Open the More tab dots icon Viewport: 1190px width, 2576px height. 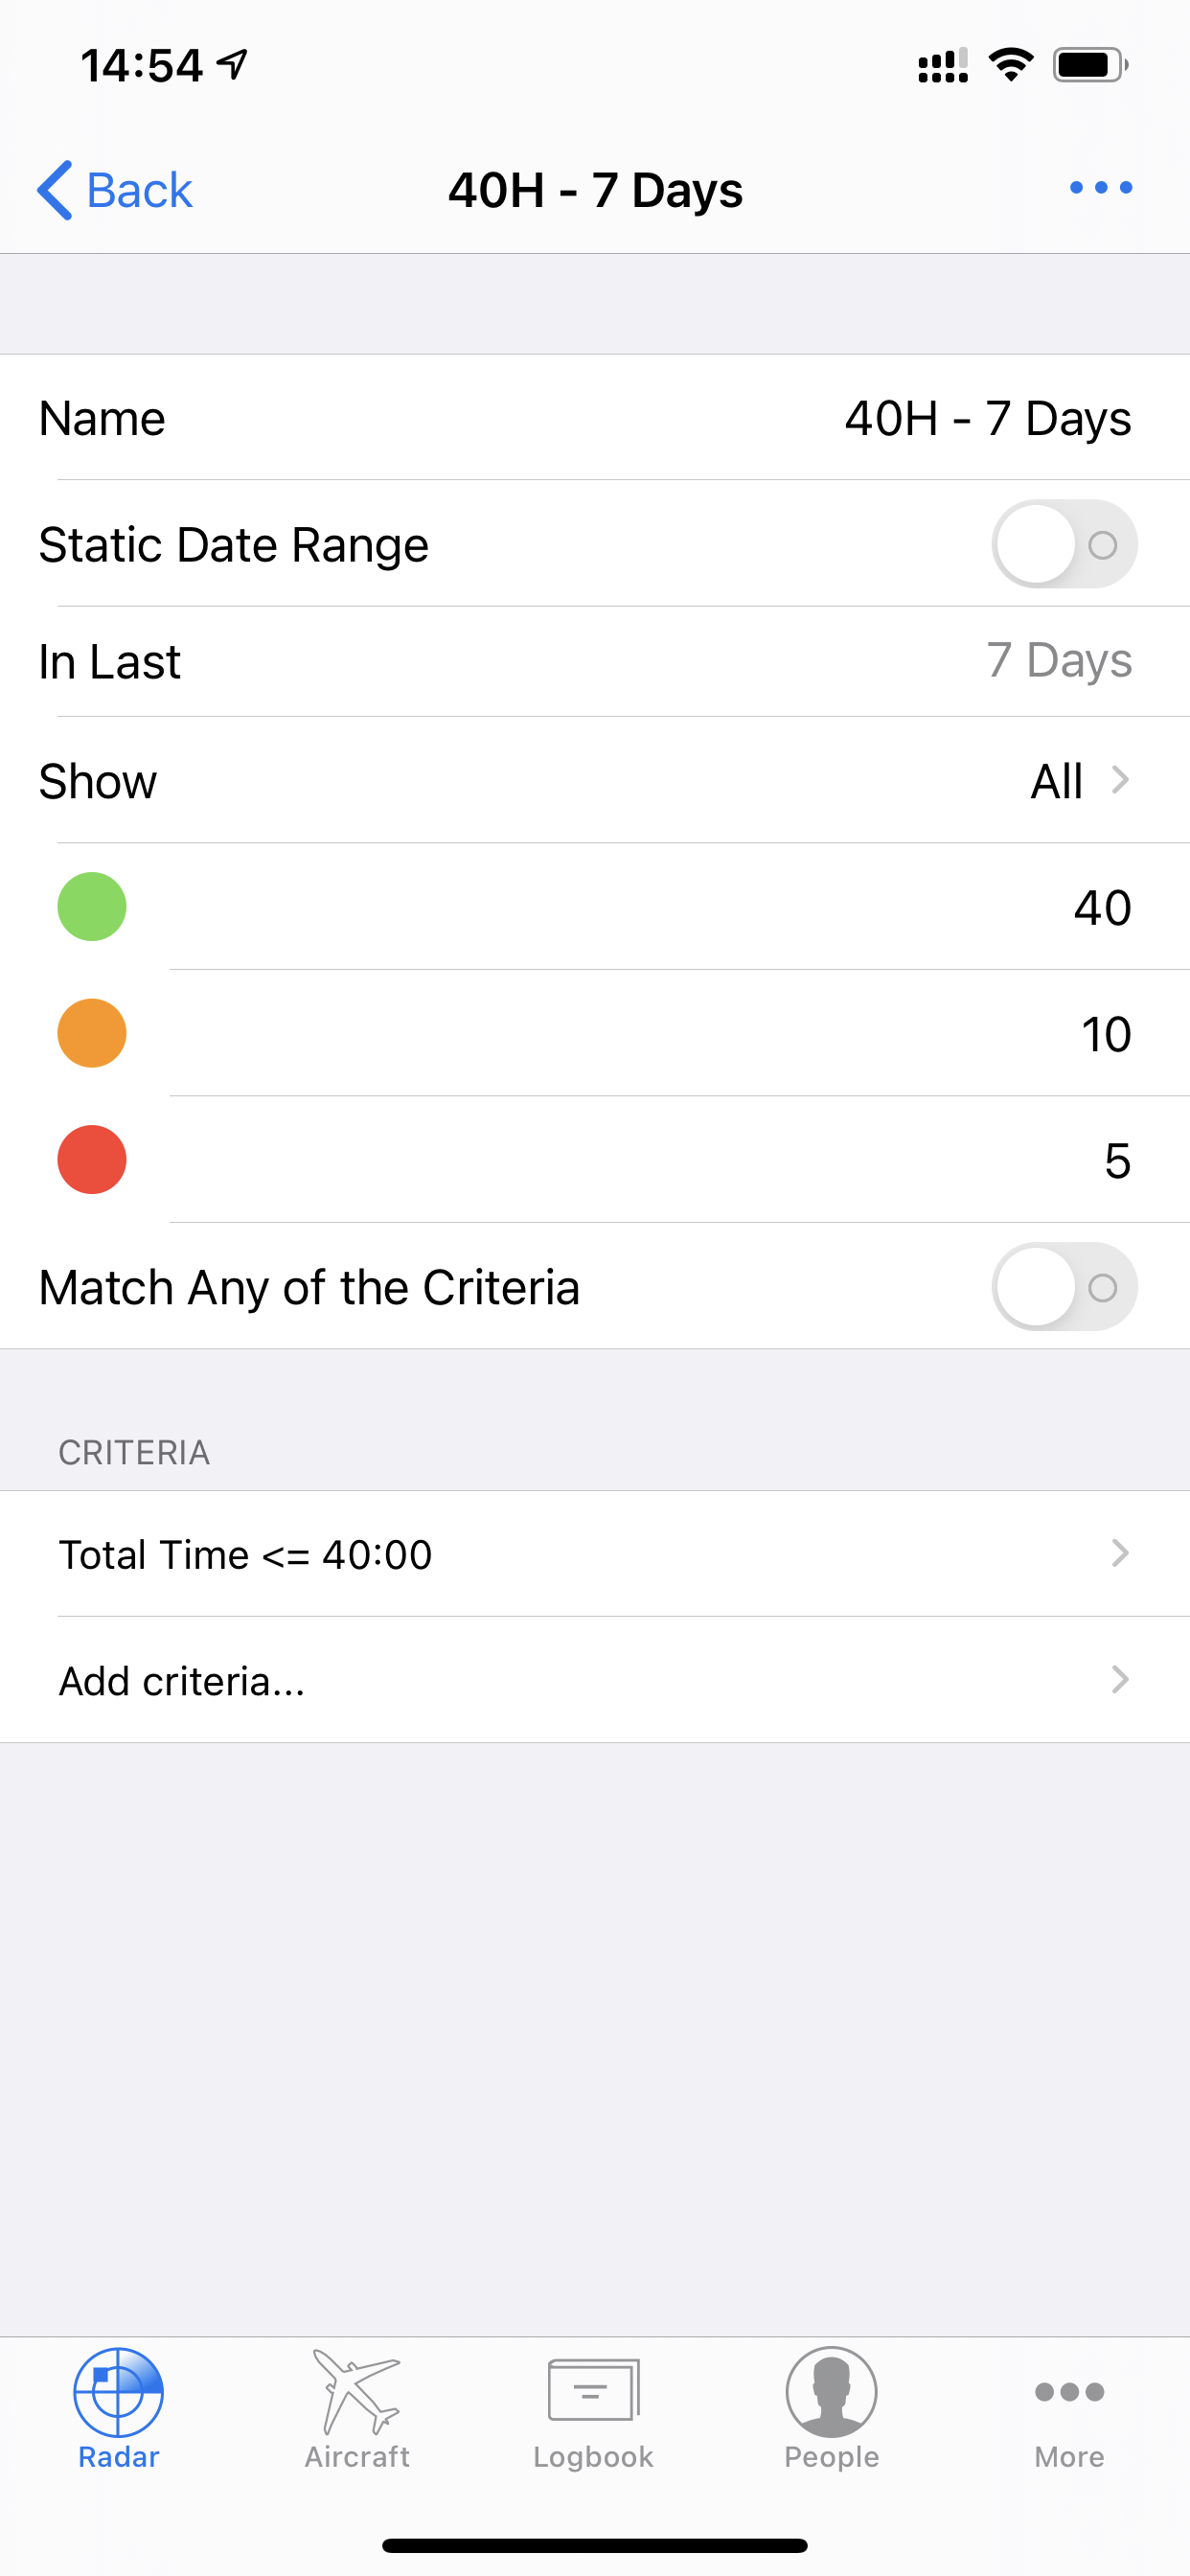coord(1069,2392)
